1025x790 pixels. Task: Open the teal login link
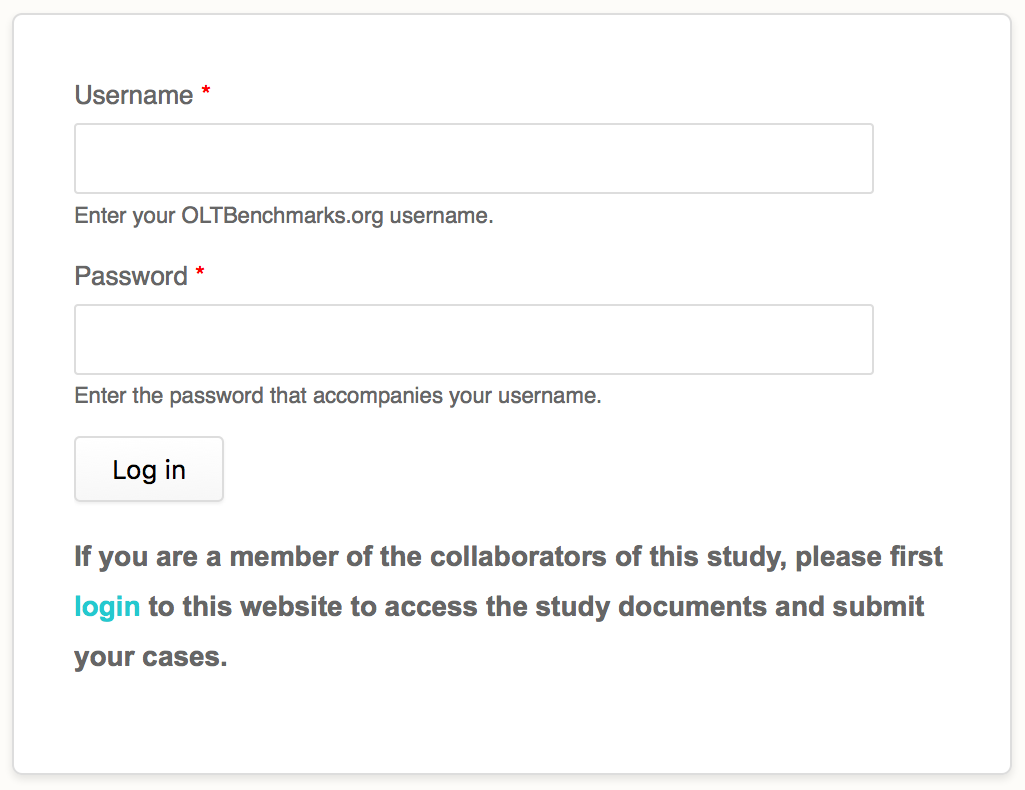107,606
